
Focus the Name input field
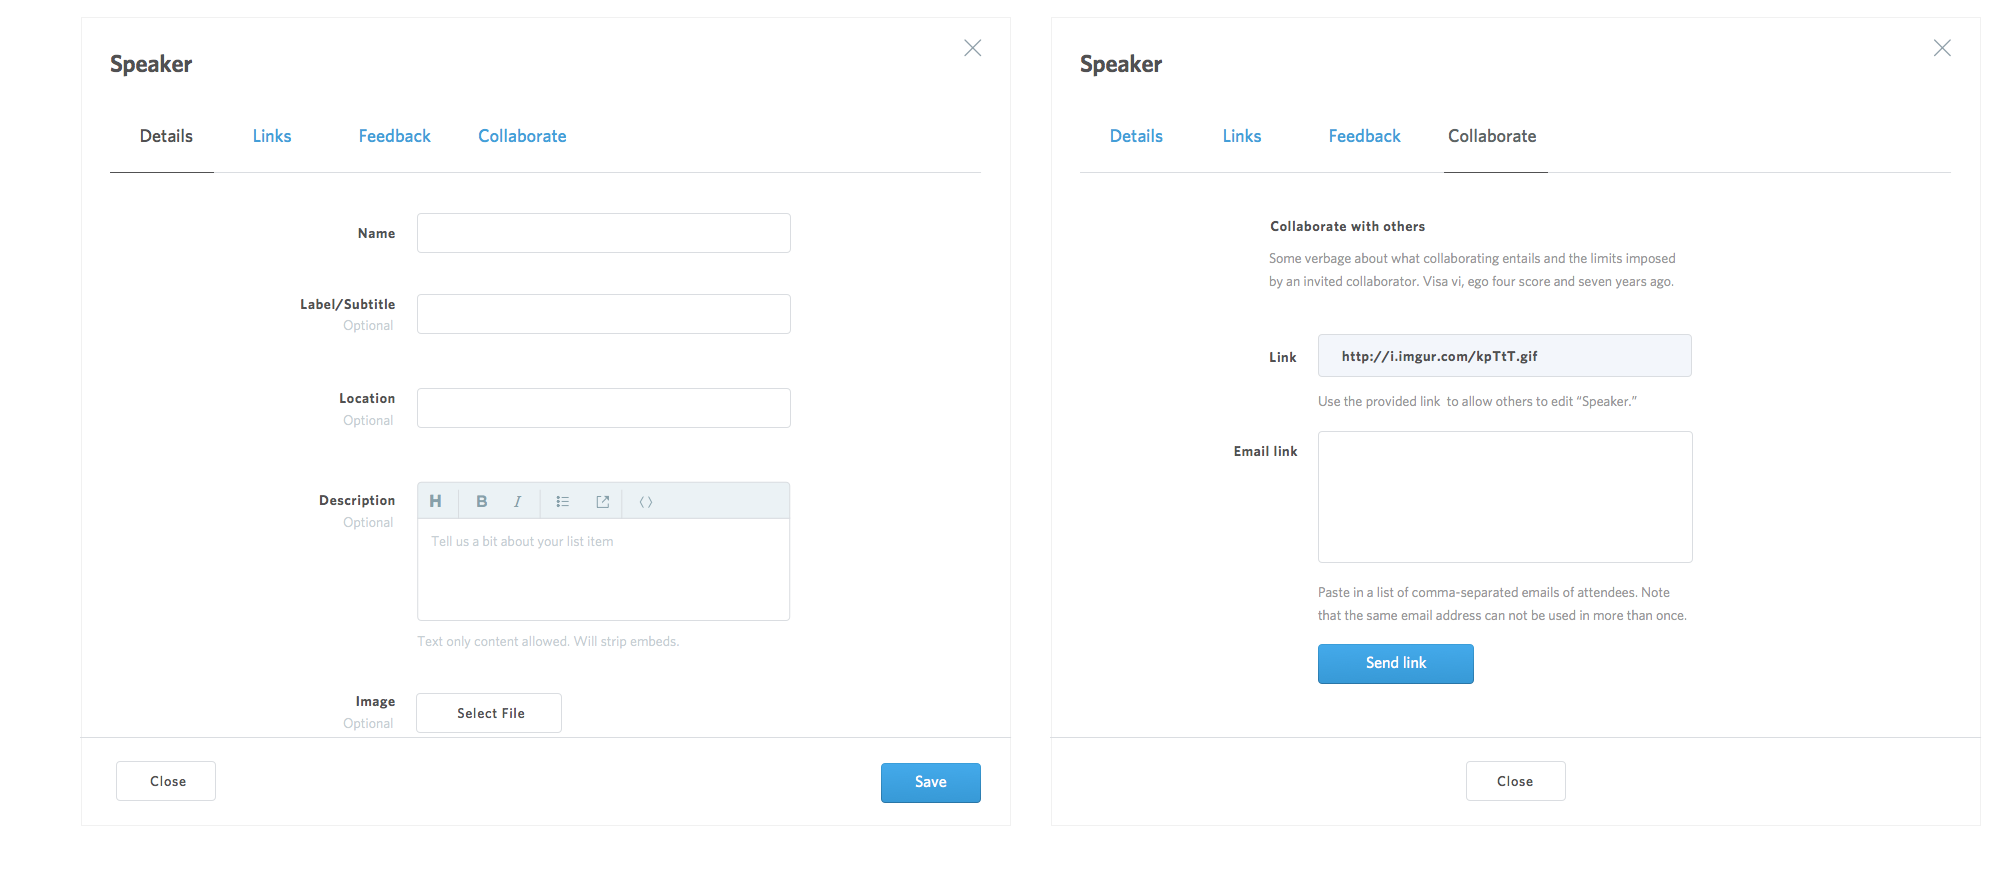(604, 233)
